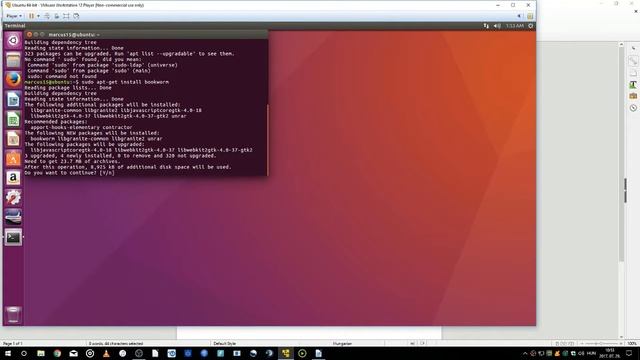Open the Windows Start menu
This screenshot has height=360, width=640.
pos(8,353)
